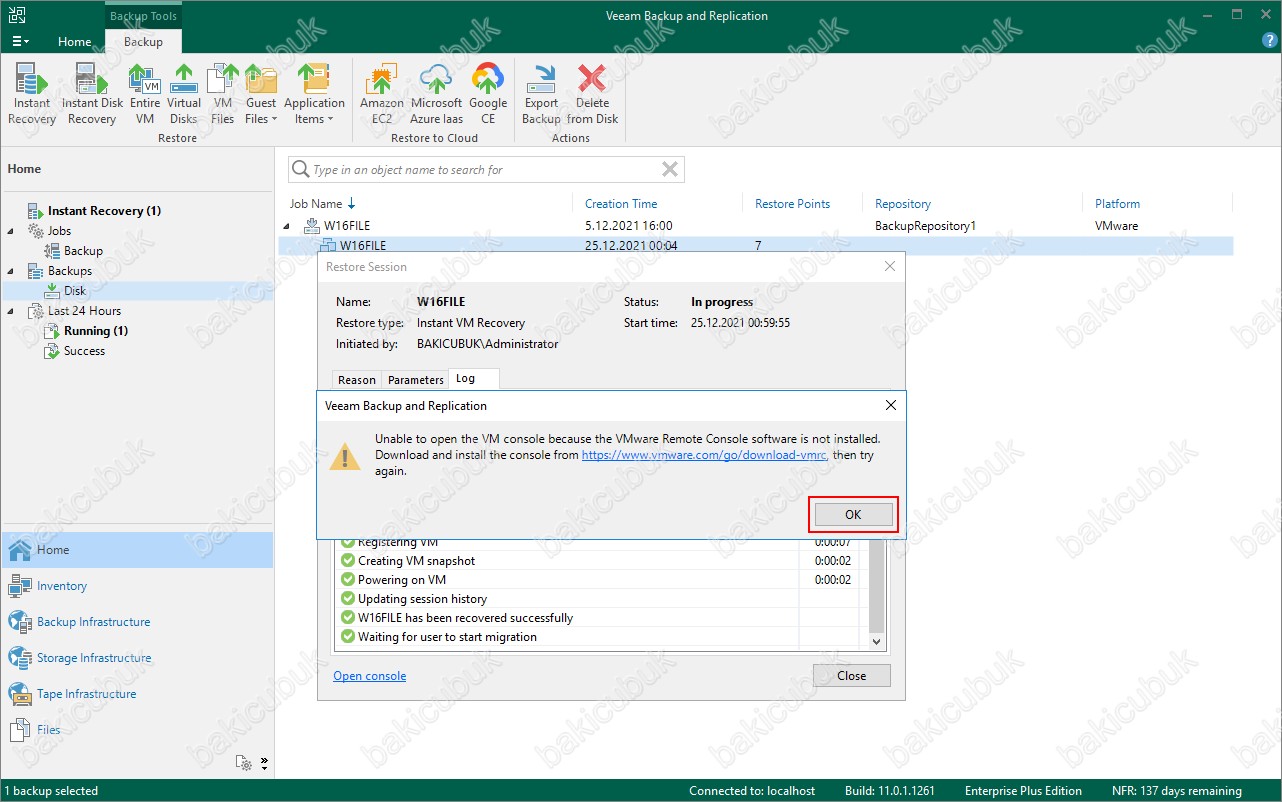Sort by Creation Time column
Viewport: 1282px width, 802px height.
coord(621,204)
